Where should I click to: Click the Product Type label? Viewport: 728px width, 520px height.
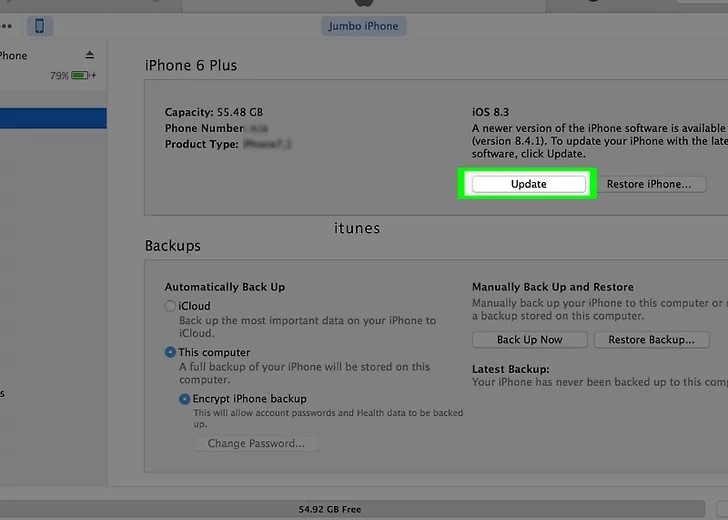click(202, 144)
